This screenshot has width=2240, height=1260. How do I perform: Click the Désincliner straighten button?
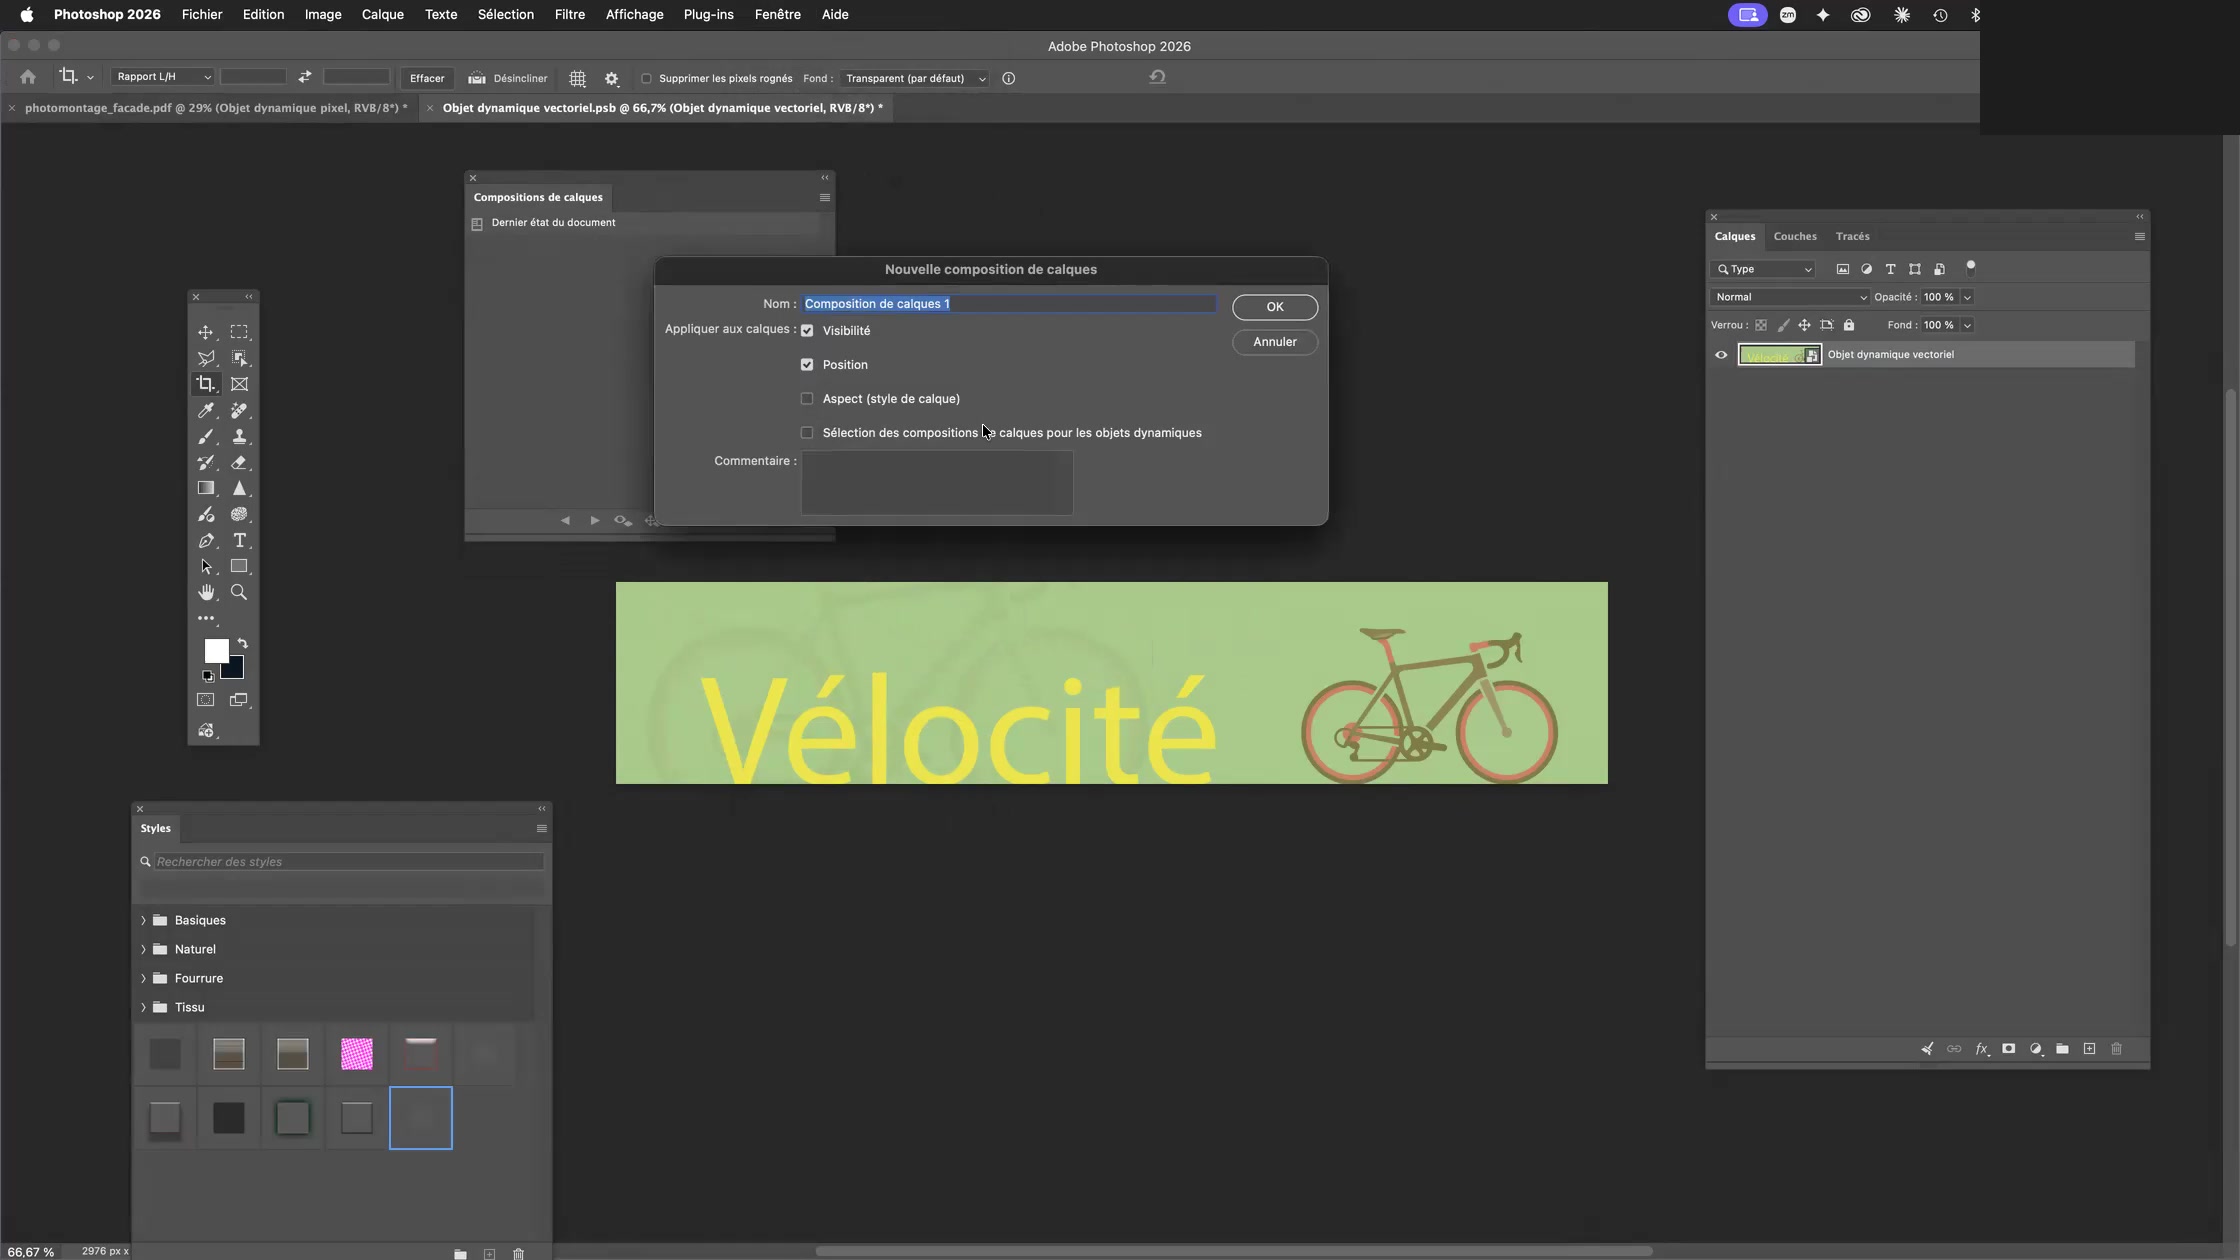(x=508, y=79)
